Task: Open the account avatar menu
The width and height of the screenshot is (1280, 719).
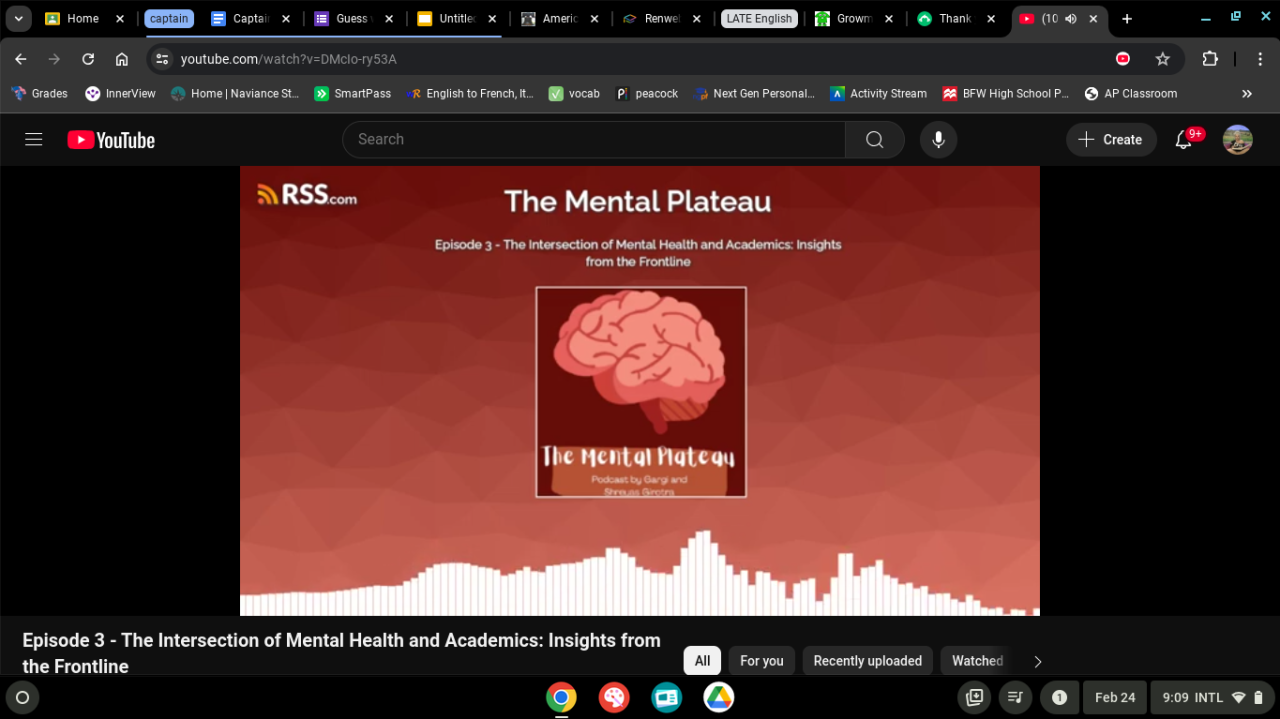Action: pos(1237,140)
